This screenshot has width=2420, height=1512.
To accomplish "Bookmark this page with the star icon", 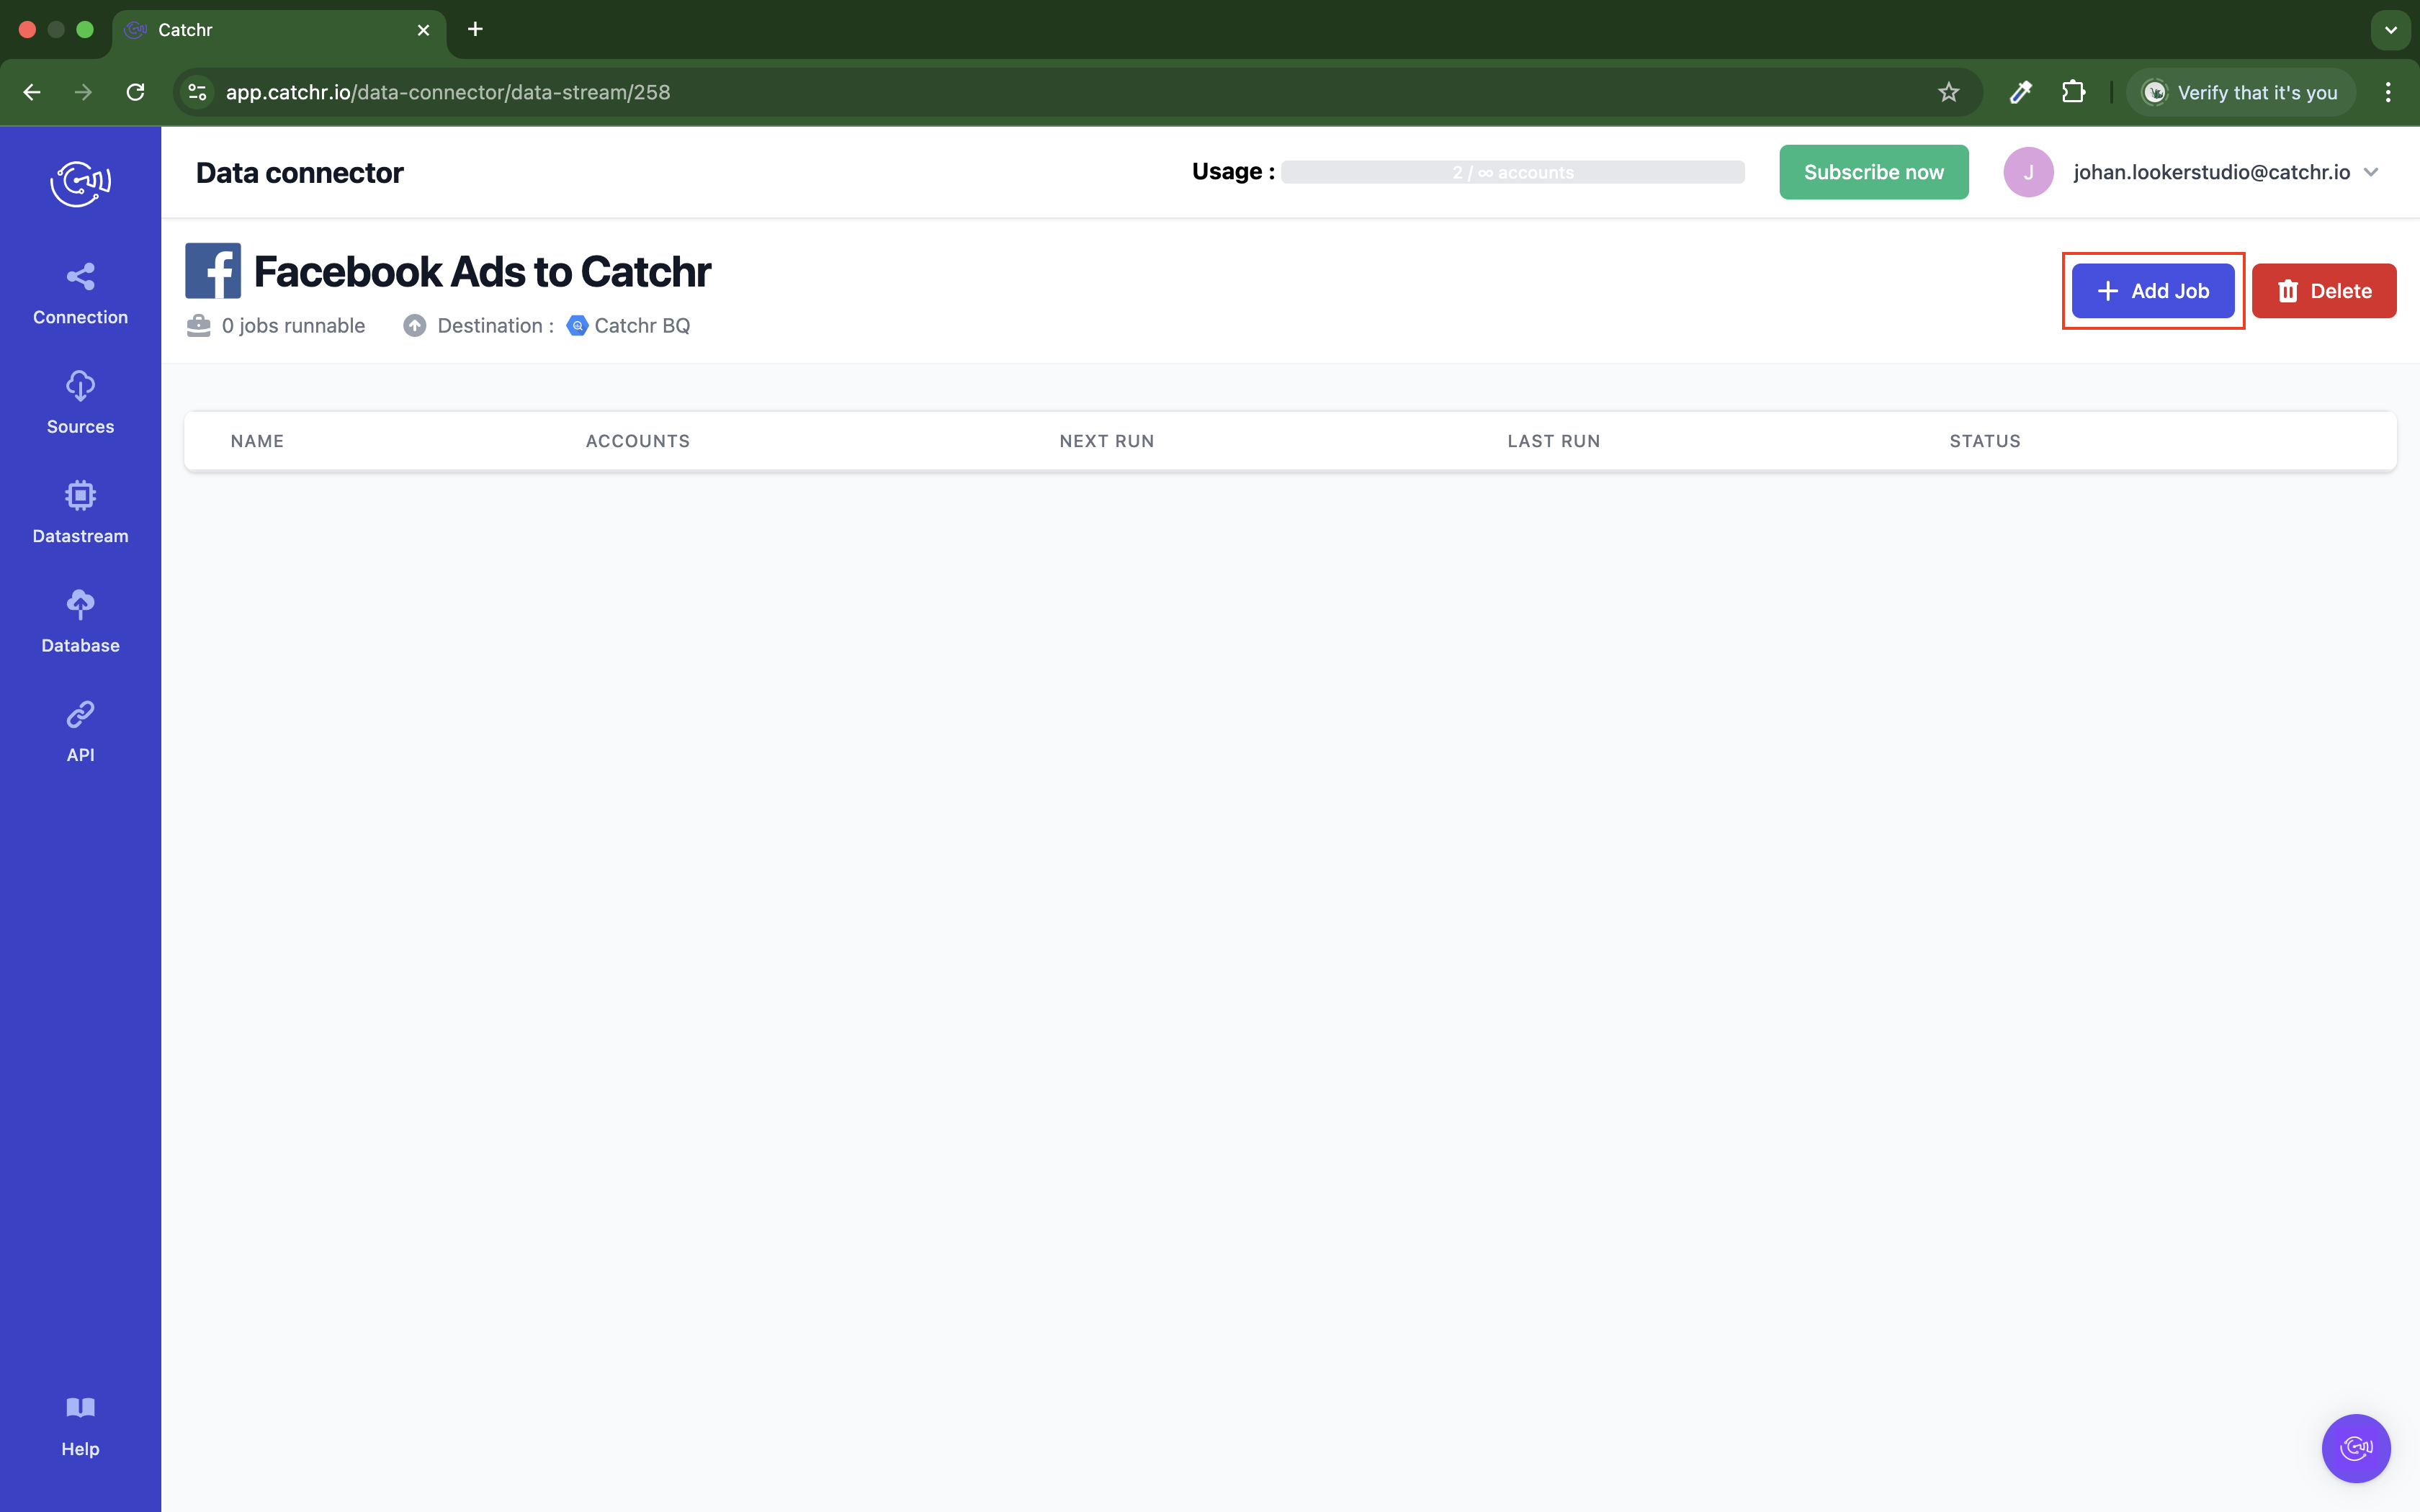I will tap(1948, 92).
